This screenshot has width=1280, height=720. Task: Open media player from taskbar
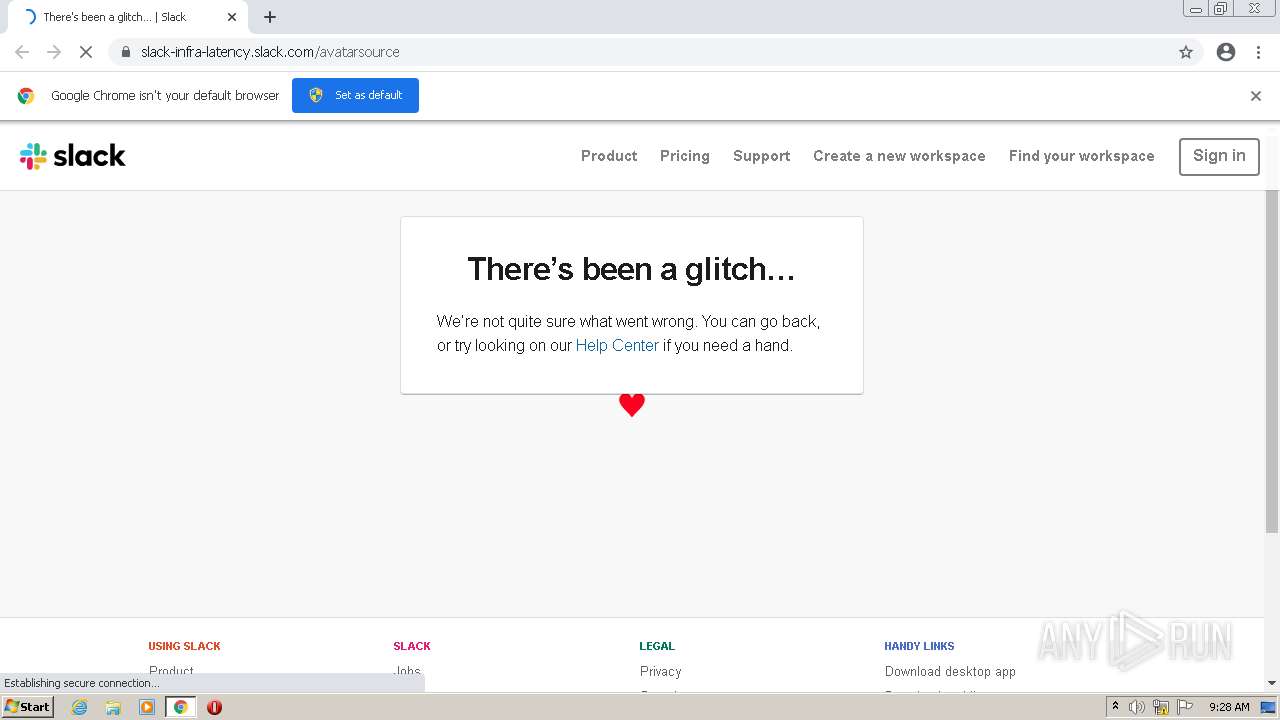click(x=147, y=707)
